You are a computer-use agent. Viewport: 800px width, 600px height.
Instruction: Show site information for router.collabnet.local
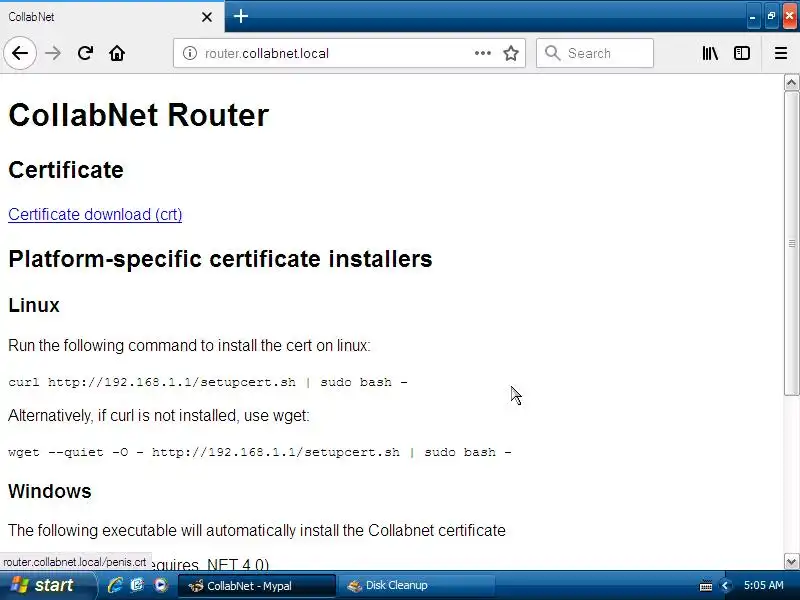tap(190, 53)
